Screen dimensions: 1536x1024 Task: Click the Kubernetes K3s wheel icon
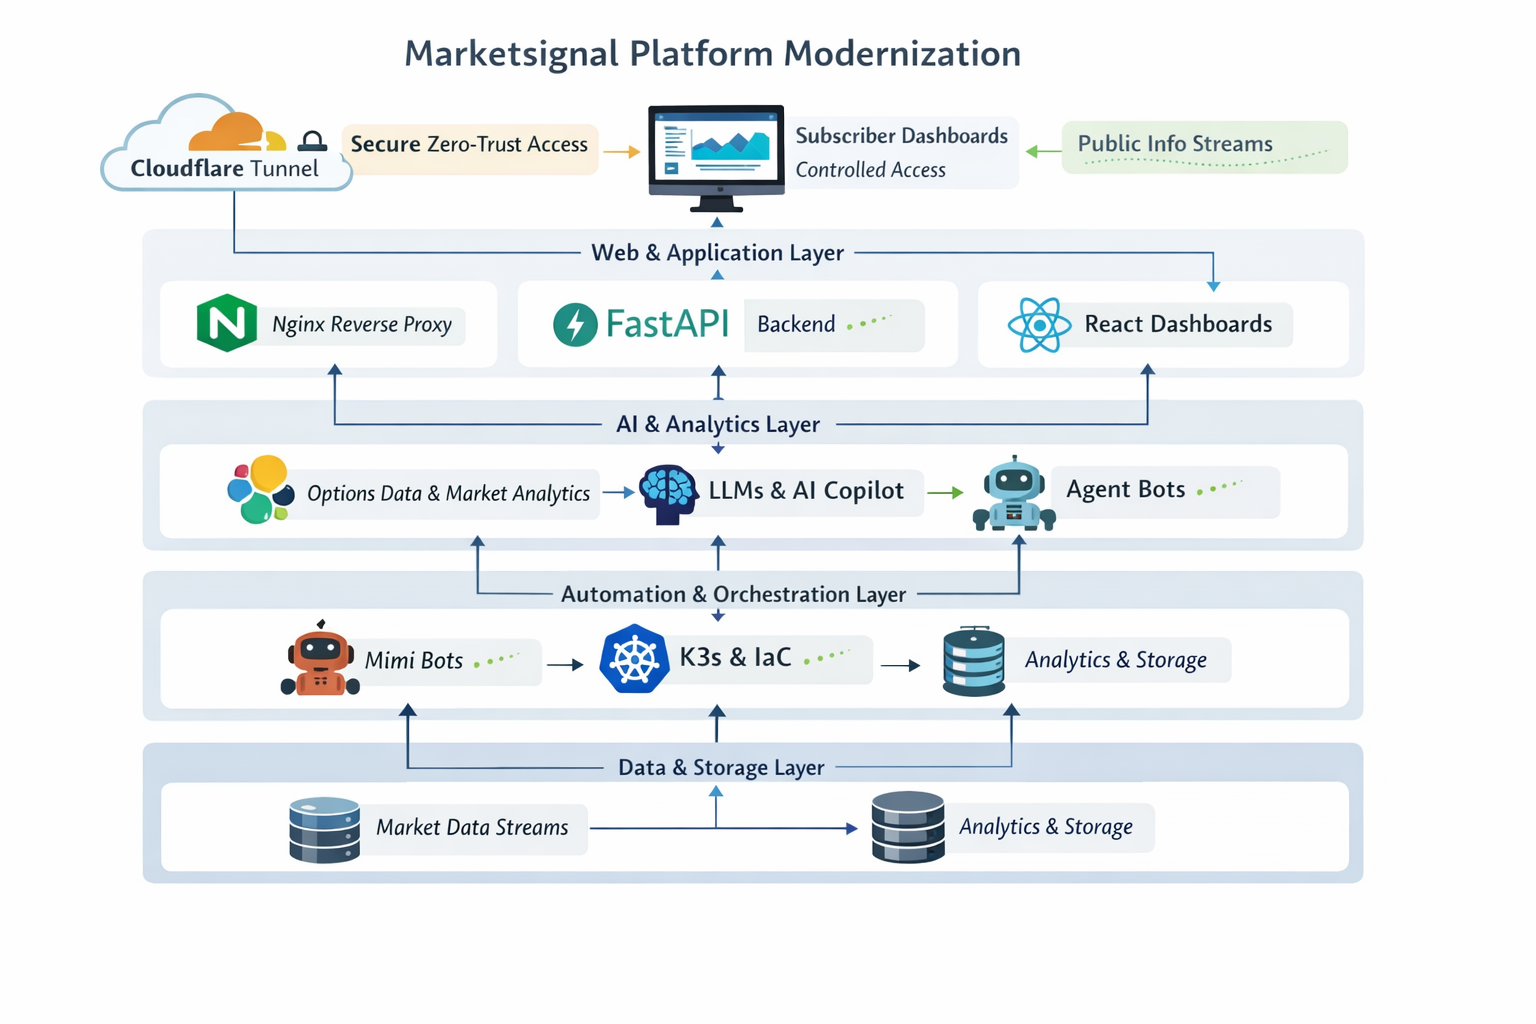634,659
